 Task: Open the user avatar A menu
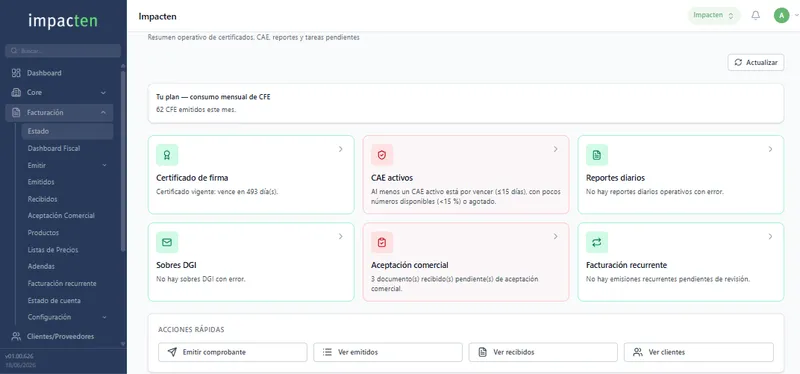[781, 15]
